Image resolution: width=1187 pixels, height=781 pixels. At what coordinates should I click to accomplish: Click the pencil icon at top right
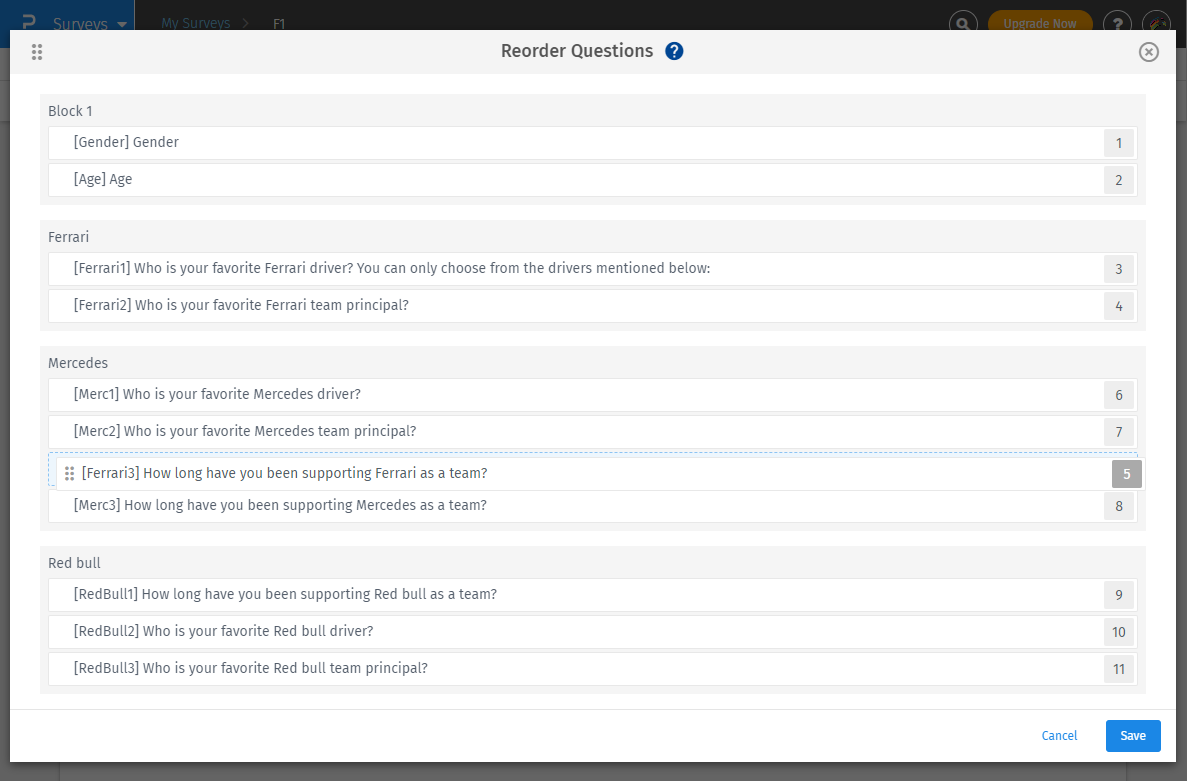(x=1156, y=22)
